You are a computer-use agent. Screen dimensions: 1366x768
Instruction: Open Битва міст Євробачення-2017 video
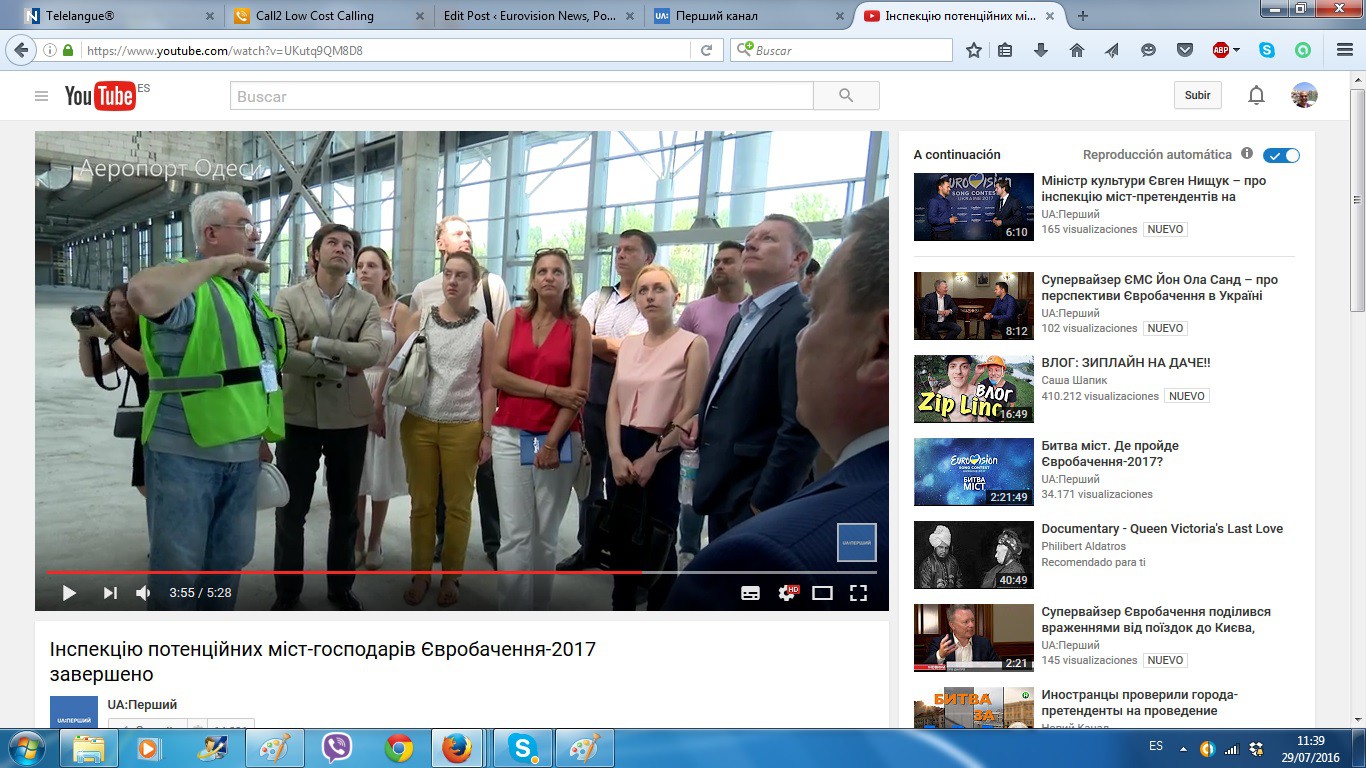1110,453
